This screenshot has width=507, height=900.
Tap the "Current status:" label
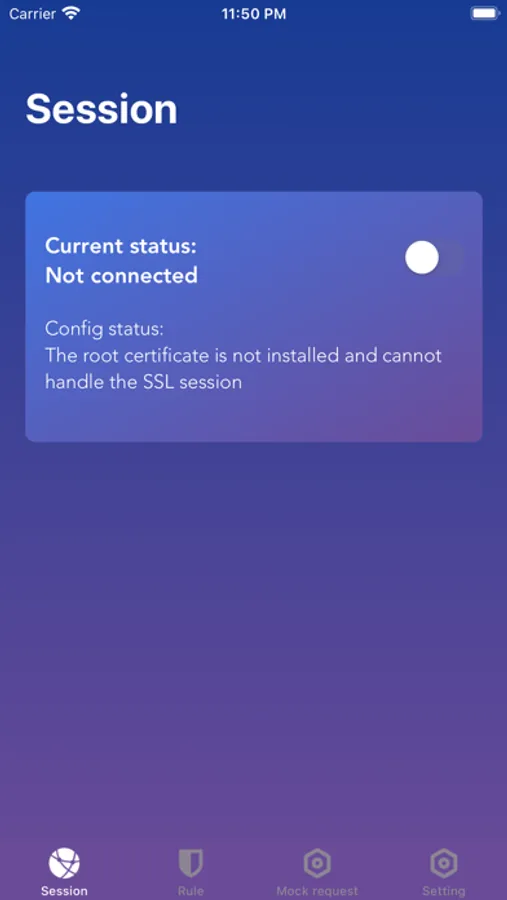tap(121, 246)
